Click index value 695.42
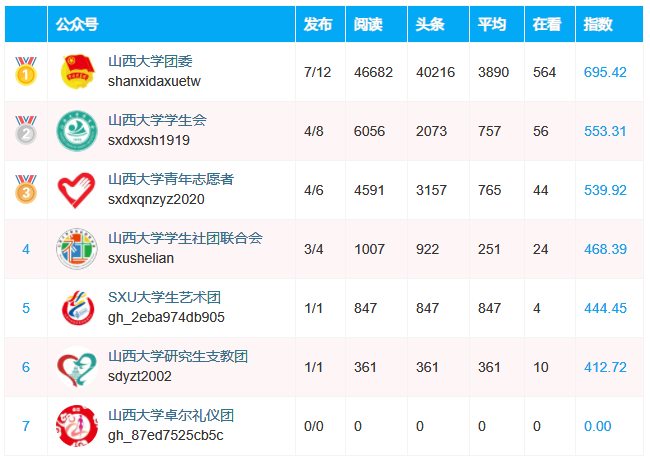 click(605, 72)
